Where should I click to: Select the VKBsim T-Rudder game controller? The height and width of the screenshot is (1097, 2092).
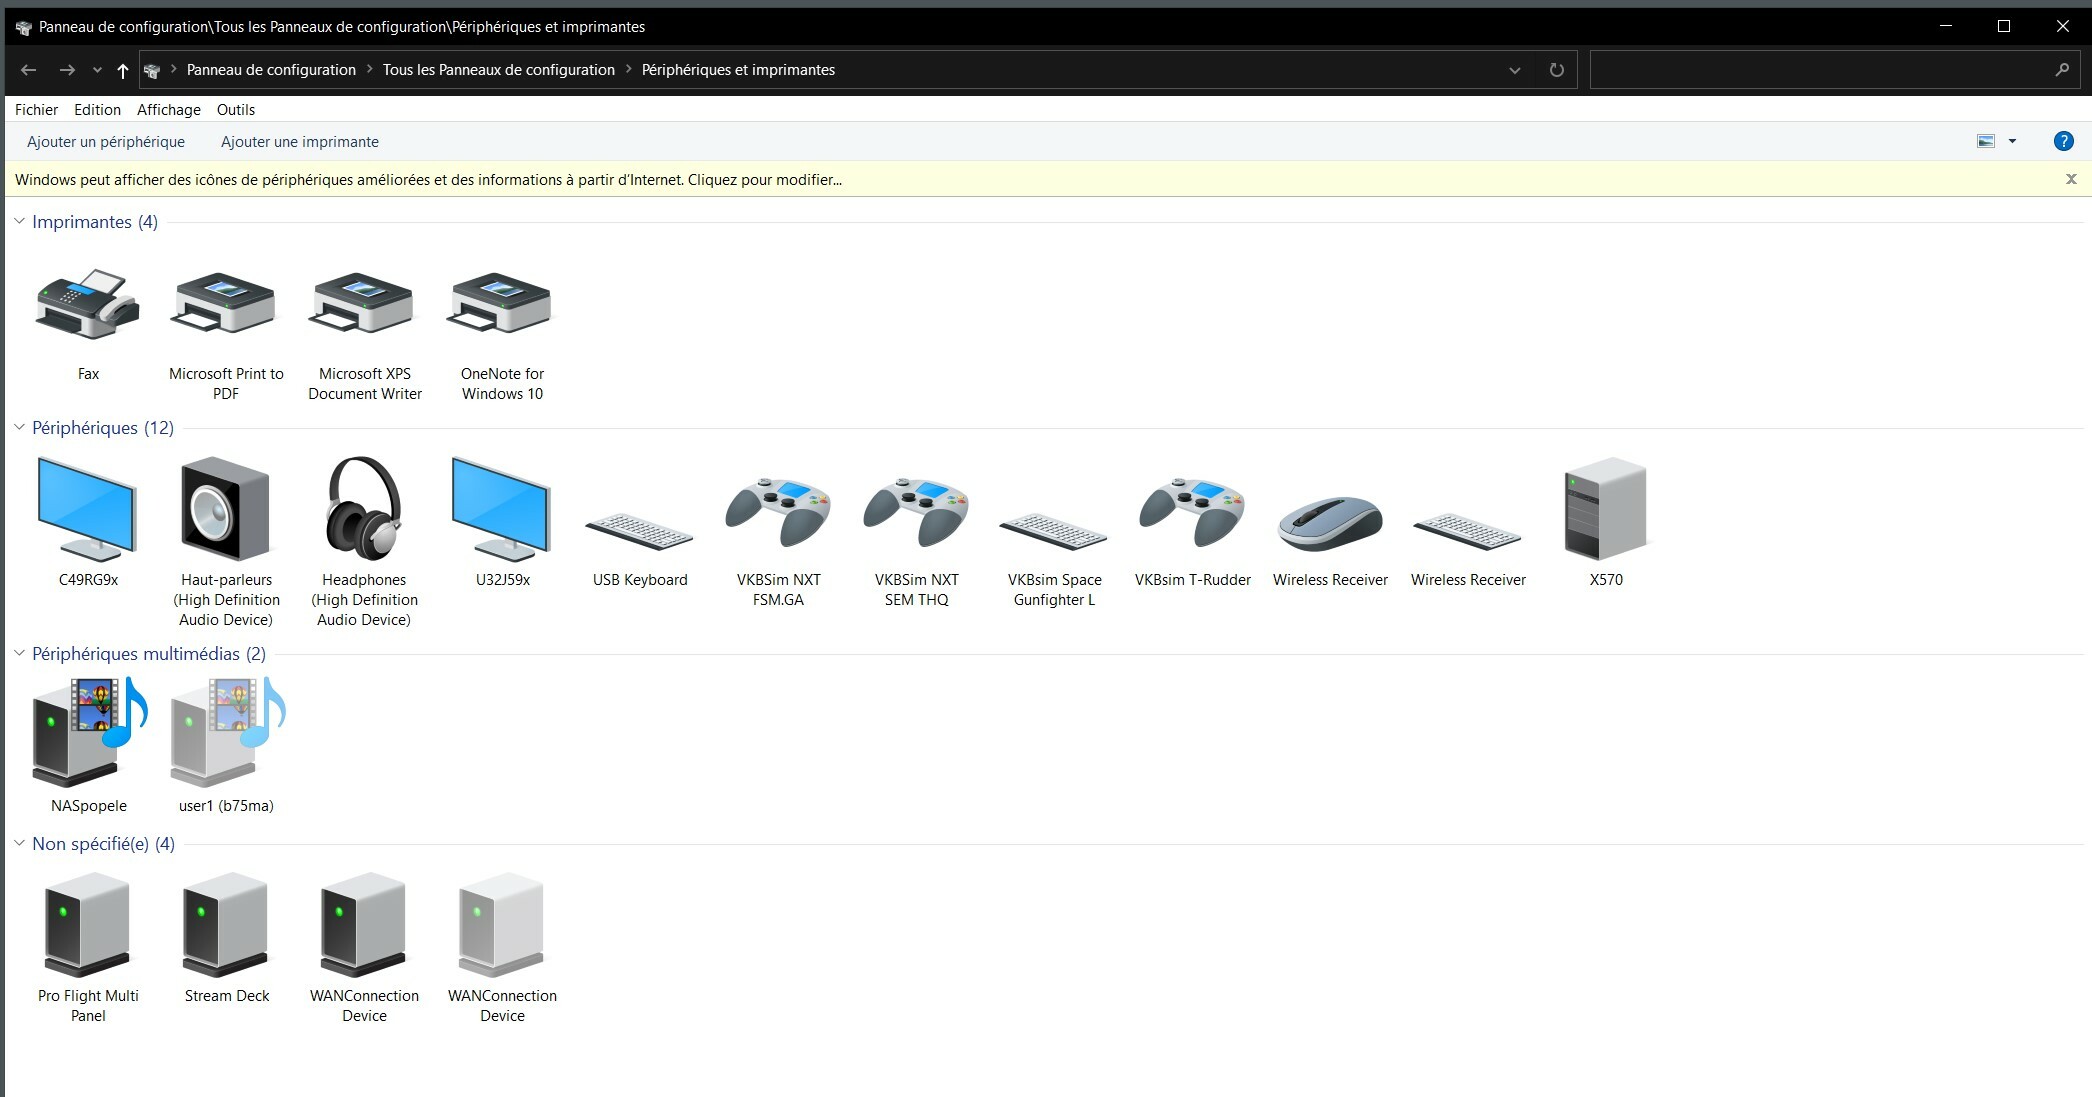click(1192, 513)
